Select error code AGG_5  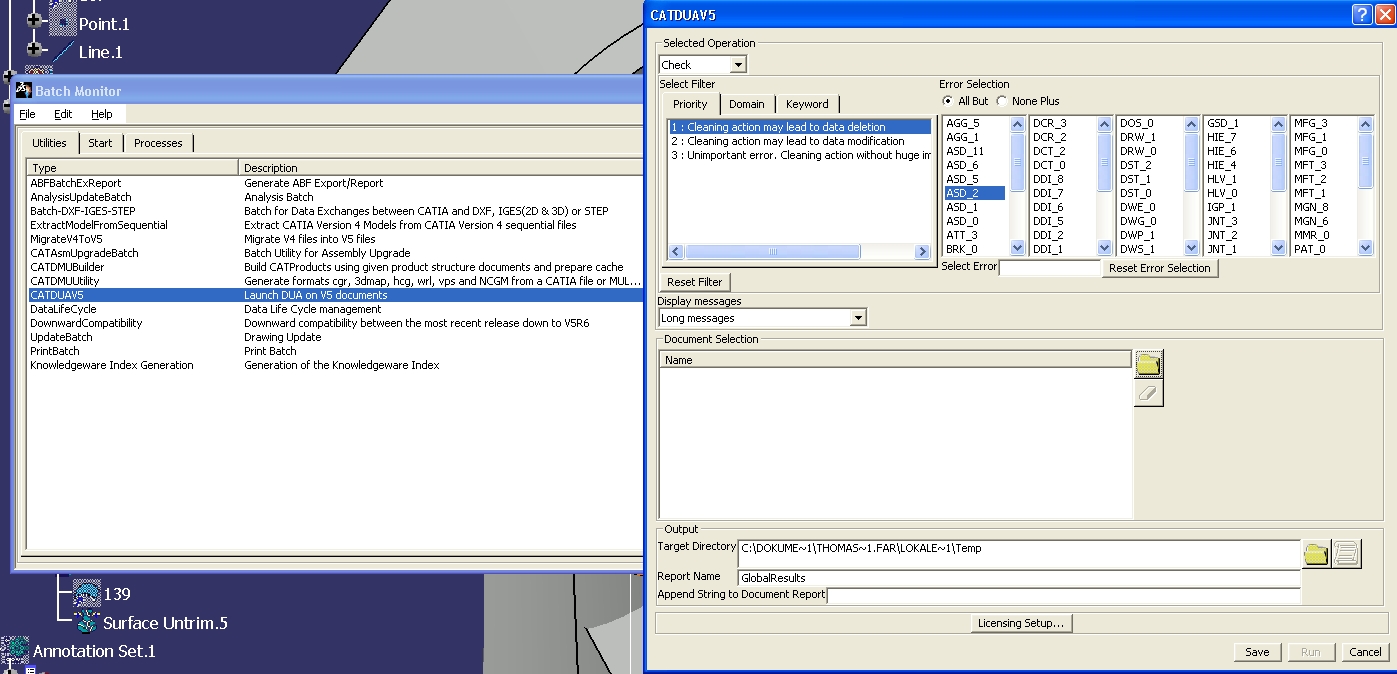(962, 123)
